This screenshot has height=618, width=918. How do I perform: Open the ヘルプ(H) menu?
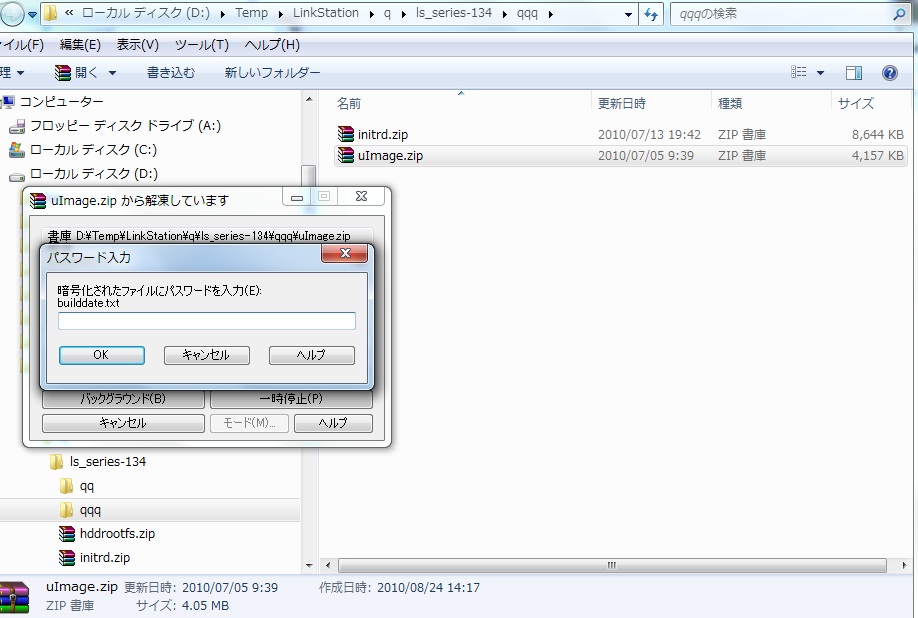(272, 45)
